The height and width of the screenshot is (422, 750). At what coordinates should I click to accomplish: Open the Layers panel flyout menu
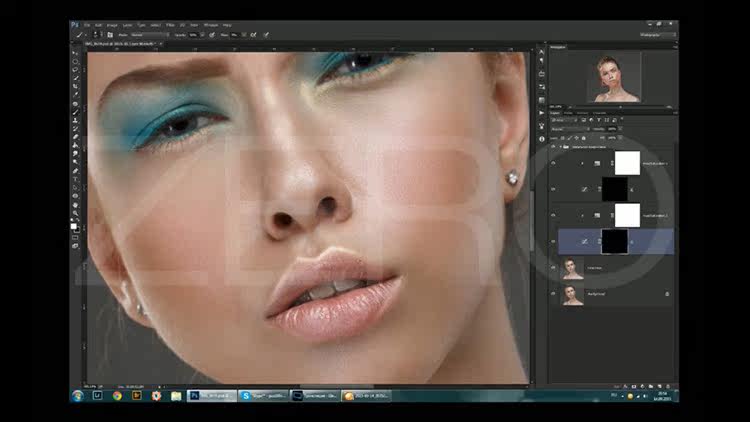[674, 113]
